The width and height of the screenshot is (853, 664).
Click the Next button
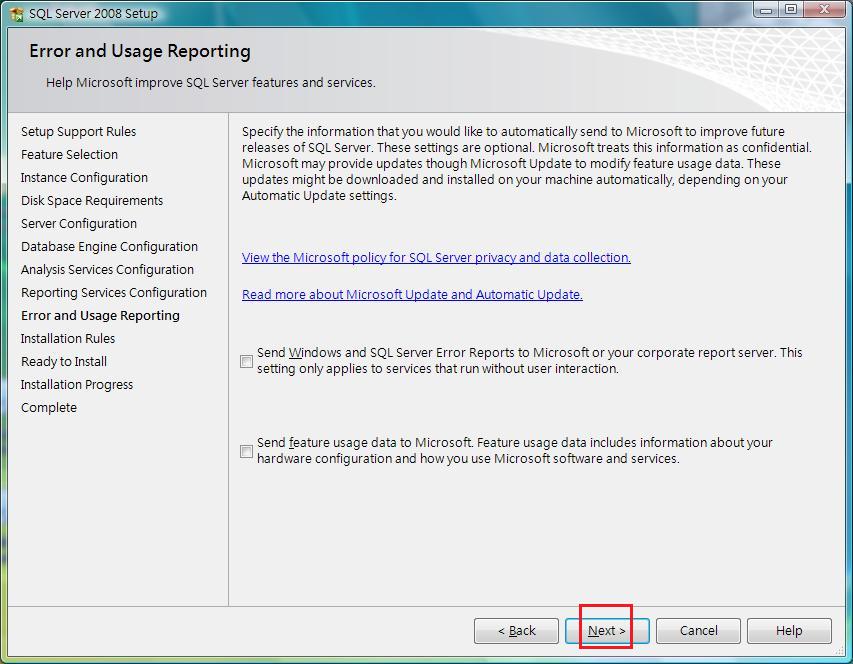pos(607,631)
